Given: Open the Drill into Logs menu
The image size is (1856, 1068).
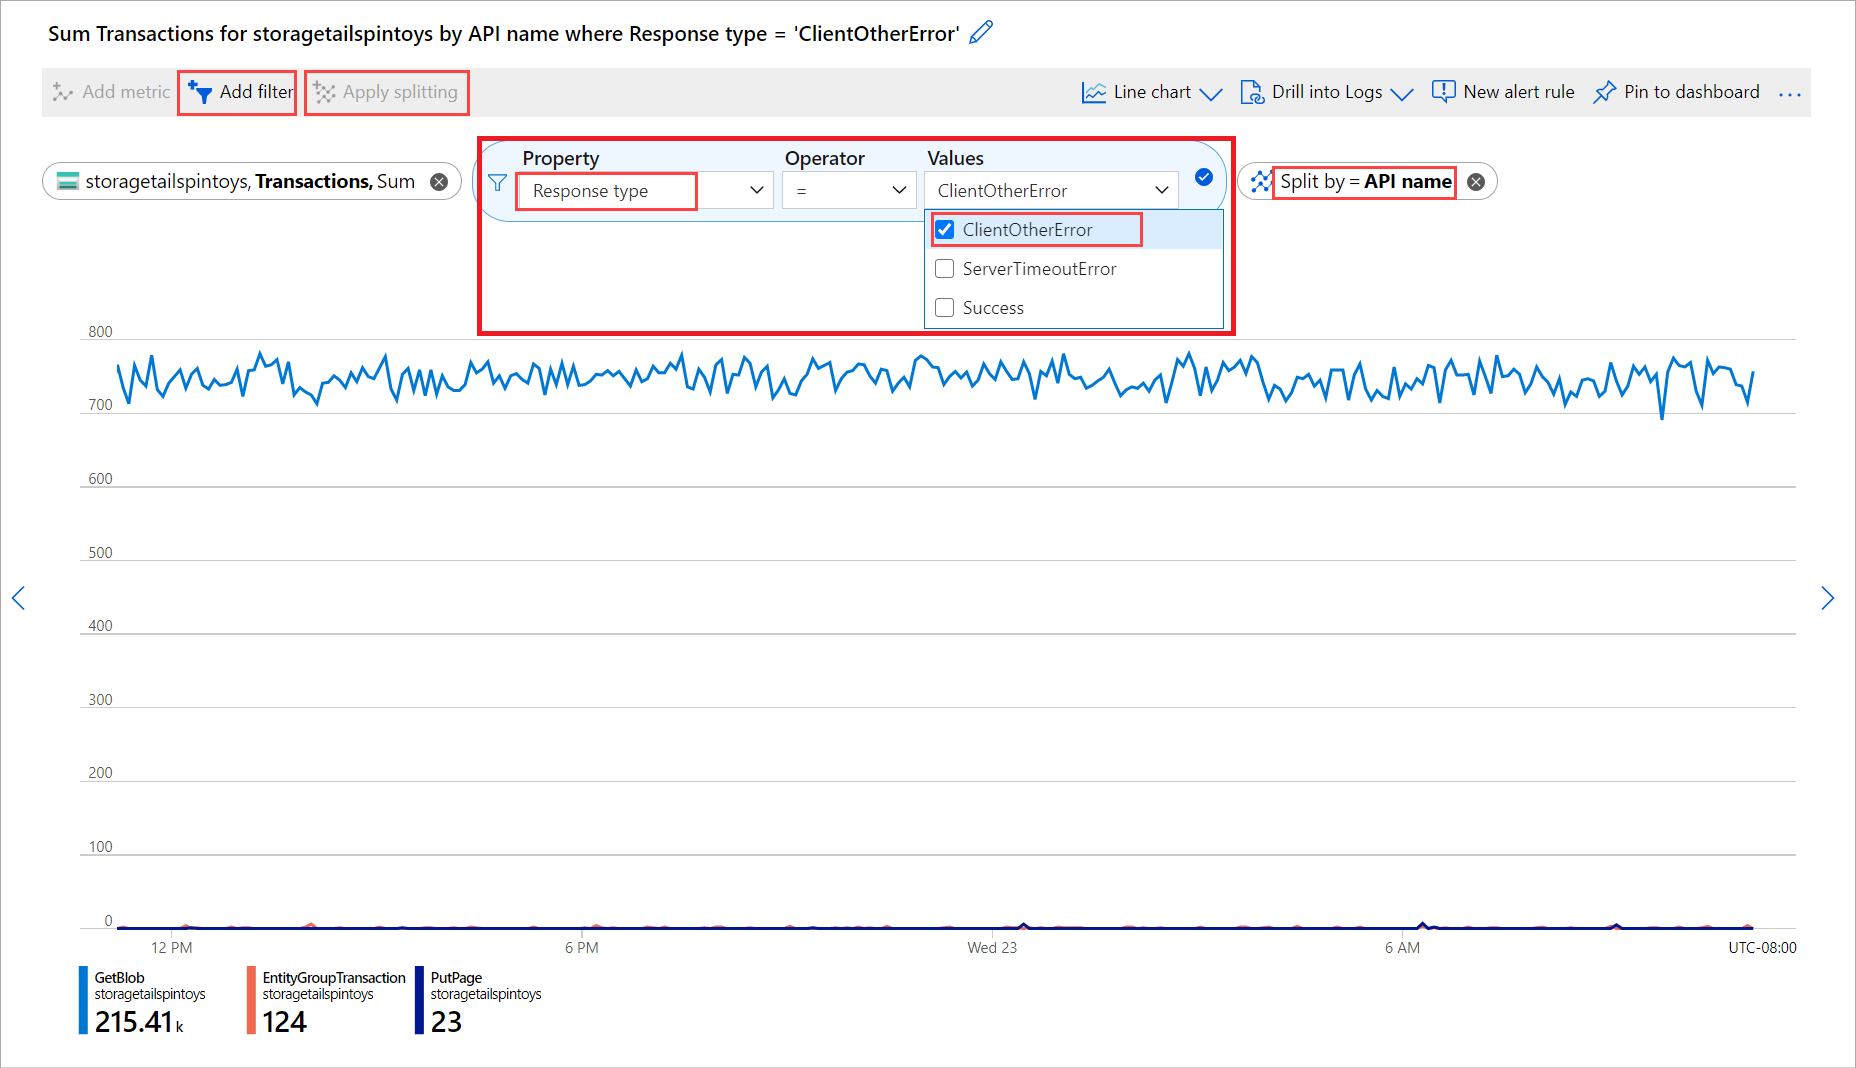Looking at the screenshot, I should pos(1326,92).
